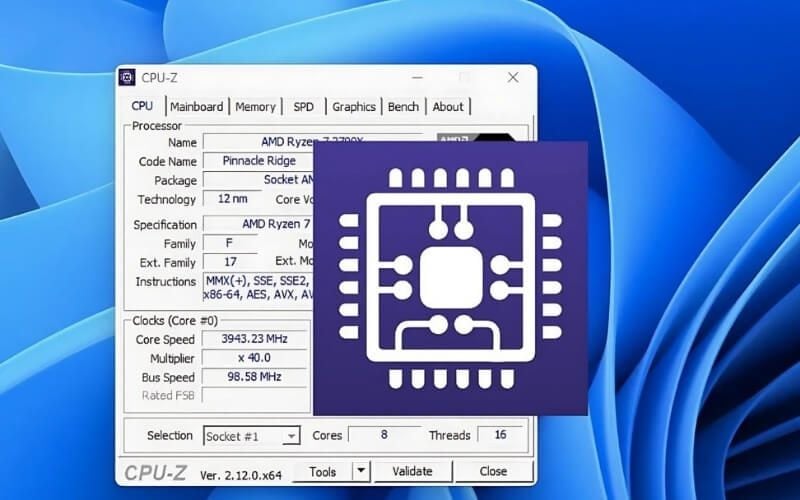Open the Graphics tab

(x=354, y=107)
